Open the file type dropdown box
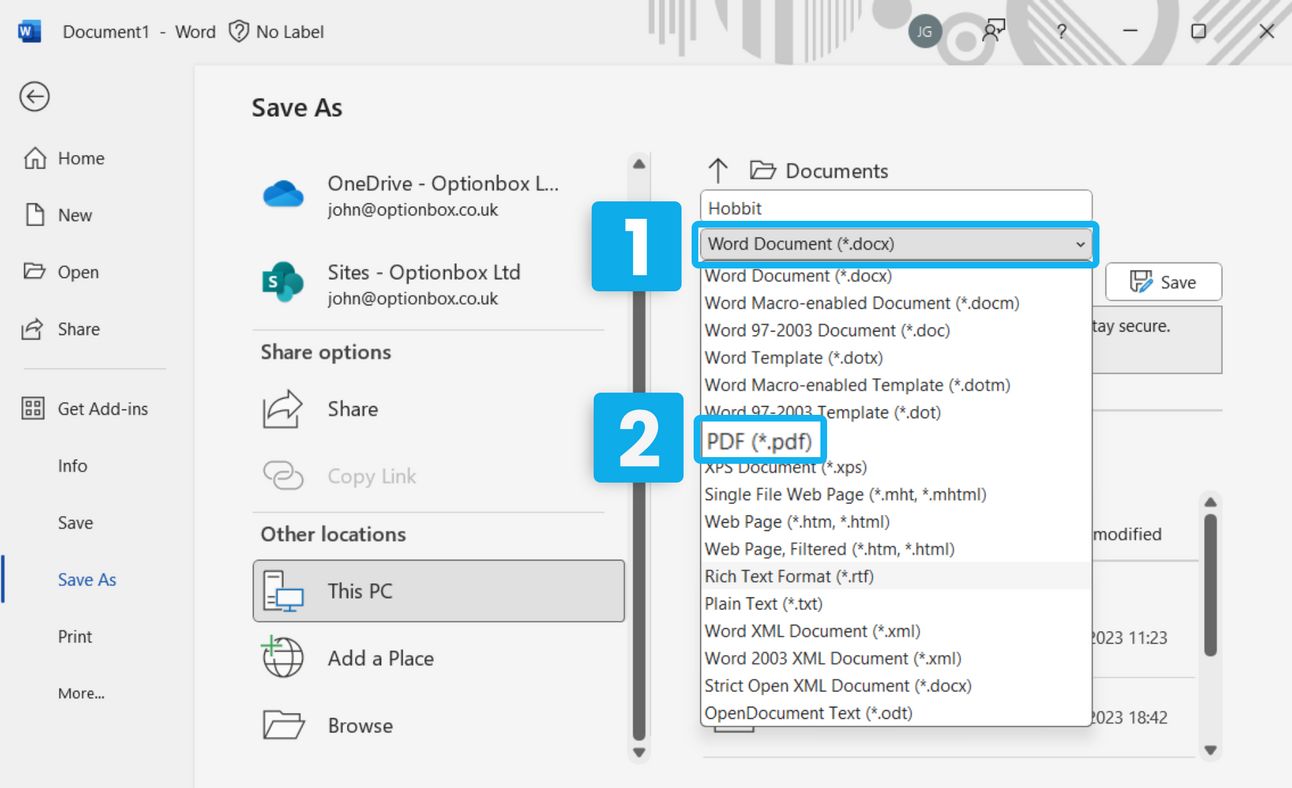Screen dimensions: 1292x788 tap(896, 244)
